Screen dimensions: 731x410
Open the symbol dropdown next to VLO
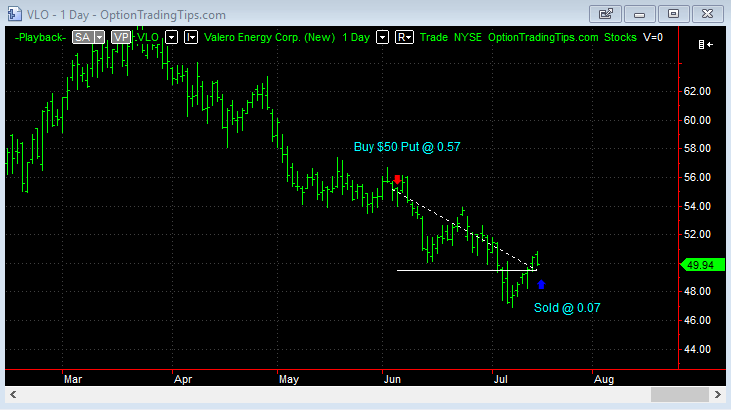point(172,37)
